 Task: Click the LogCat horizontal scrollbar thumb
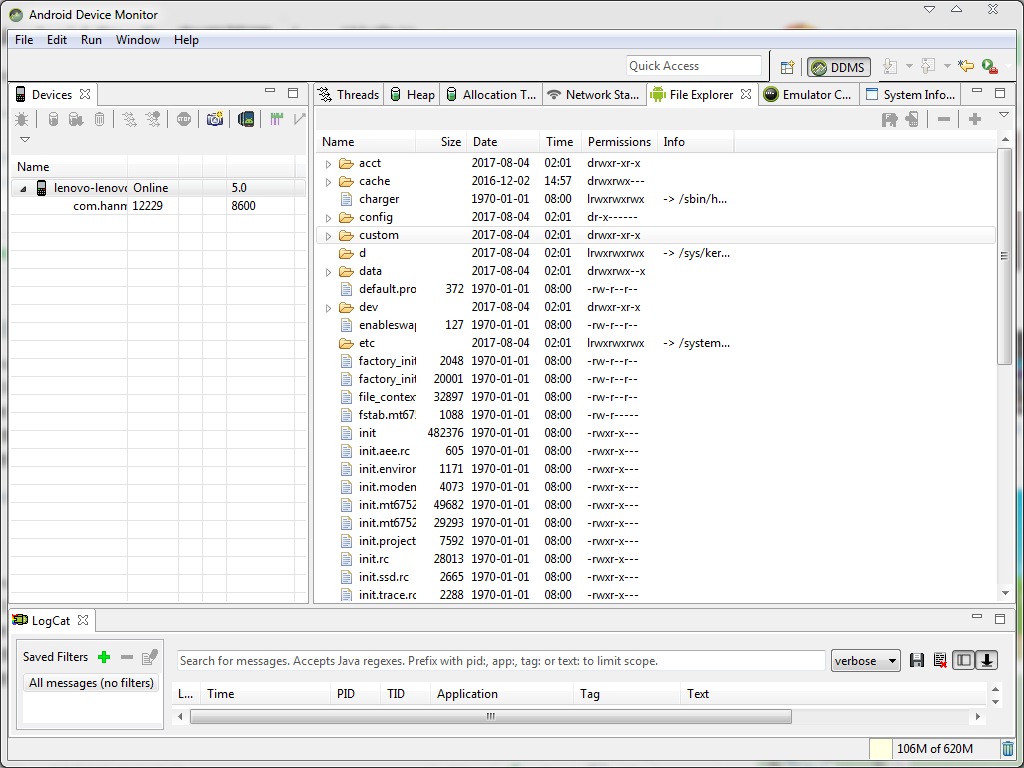(x=490, y=717)
